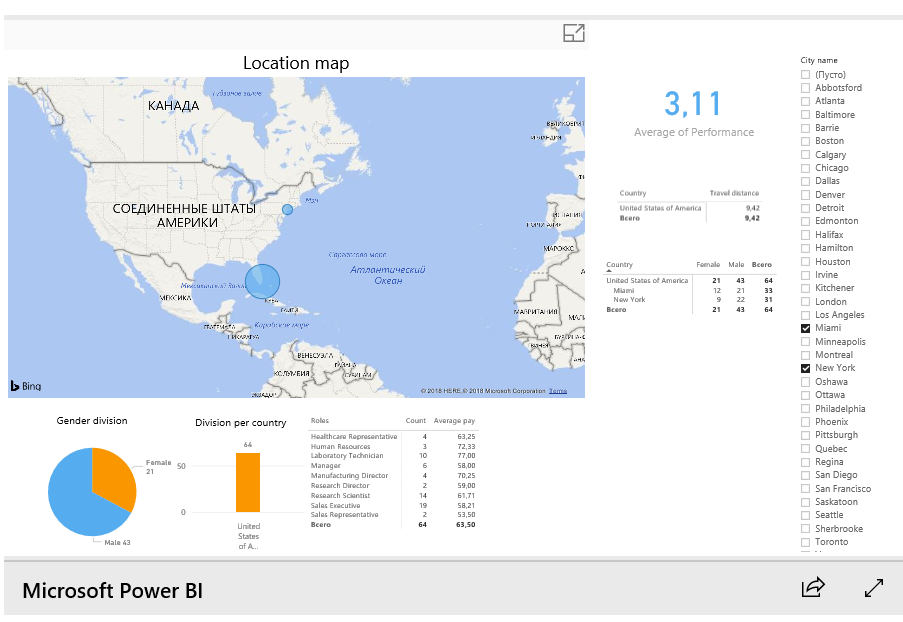Uncheck the Miami city checkbox

[x=806, y=328]
